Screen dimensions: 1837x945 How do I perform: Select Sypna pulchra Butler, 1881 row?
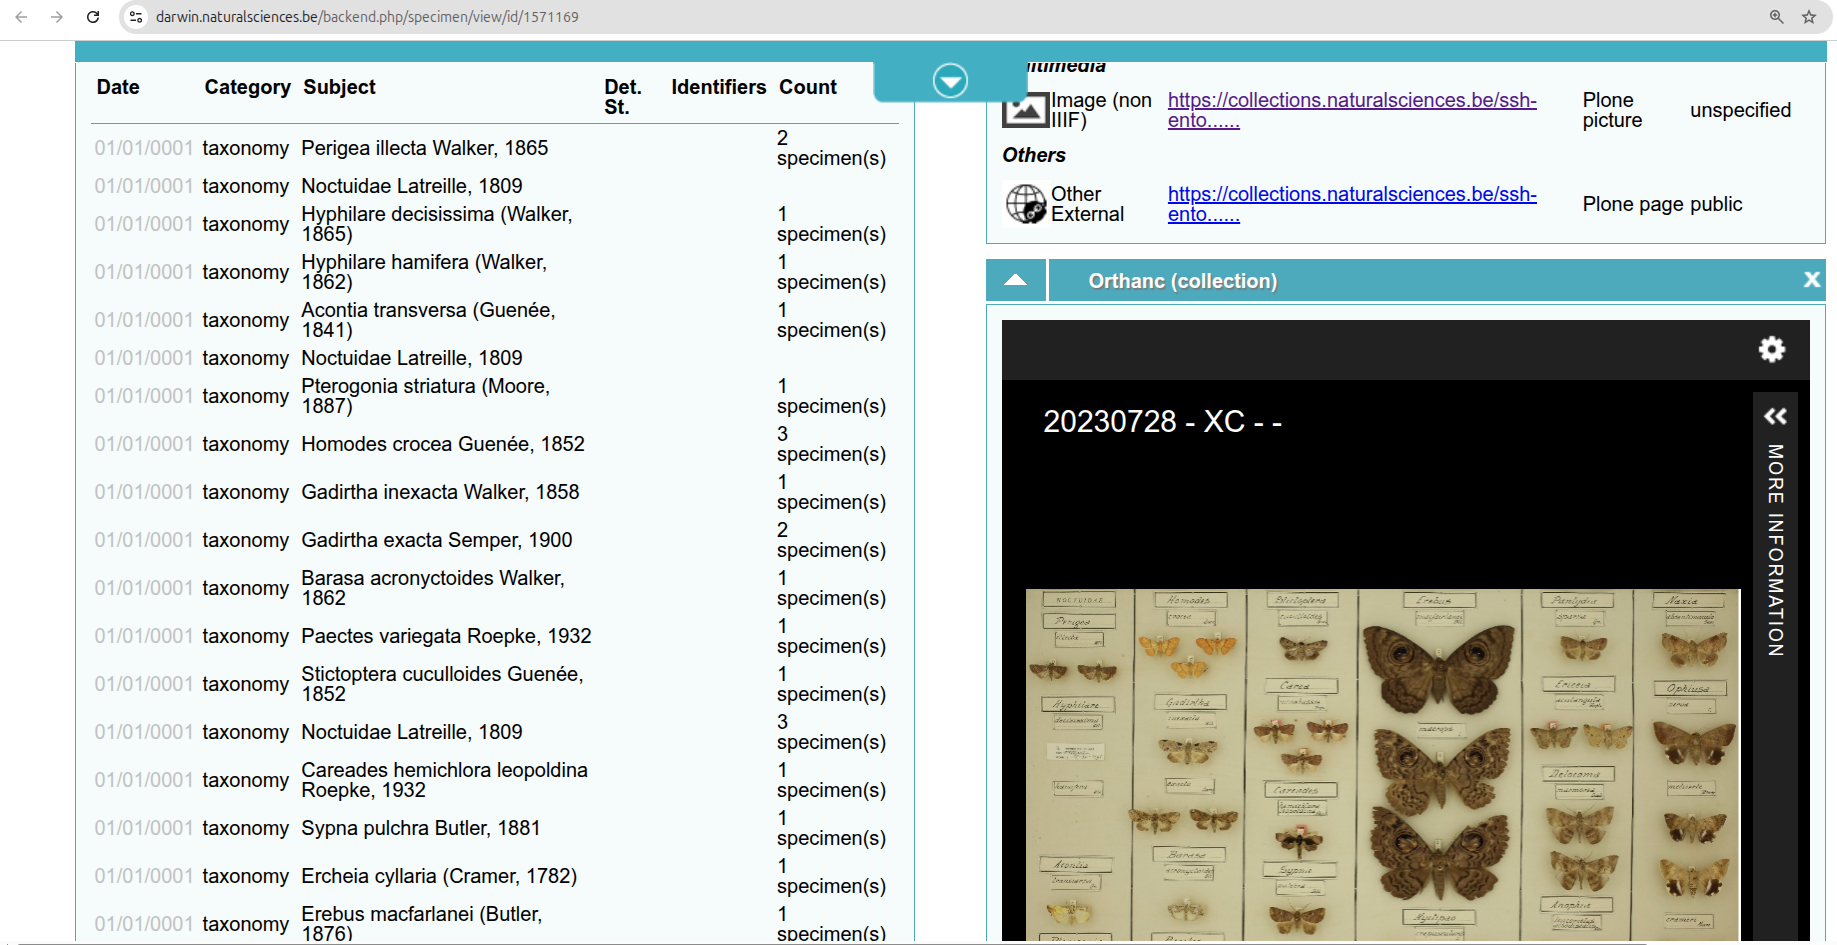tap(495, 828)
